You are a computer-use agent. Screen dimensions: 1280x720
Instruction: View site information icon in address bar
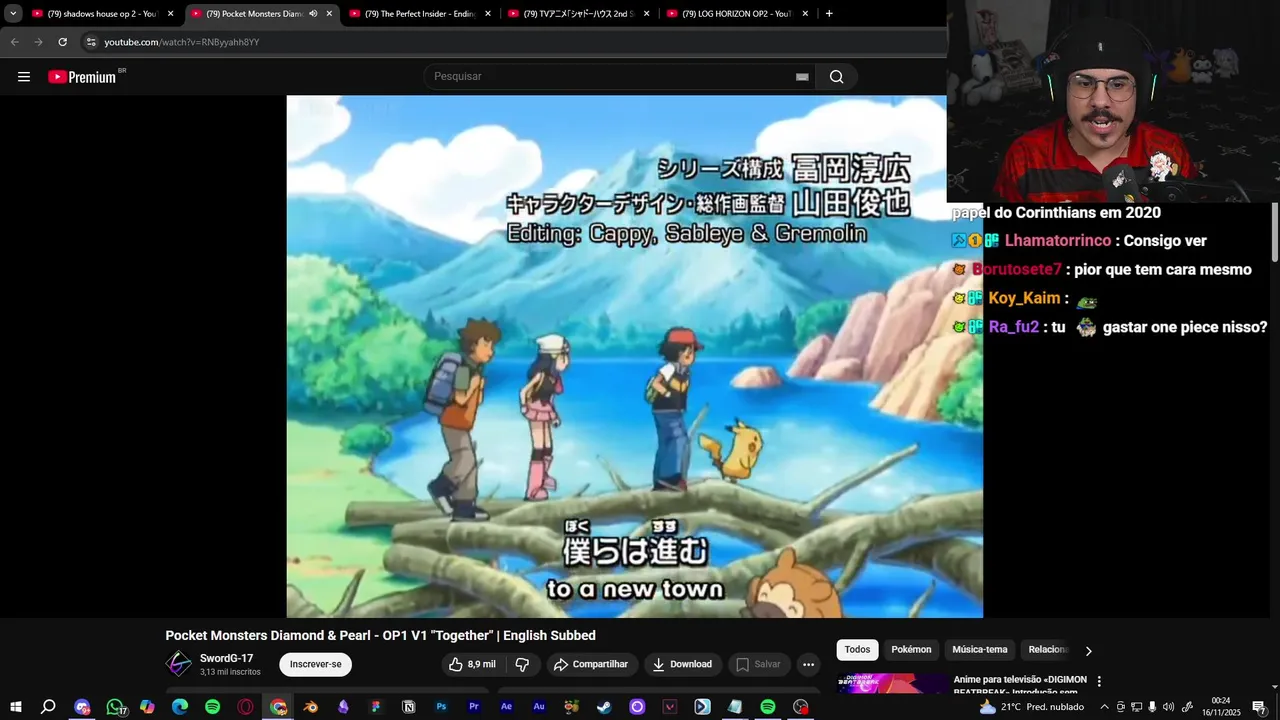(91, 42)
